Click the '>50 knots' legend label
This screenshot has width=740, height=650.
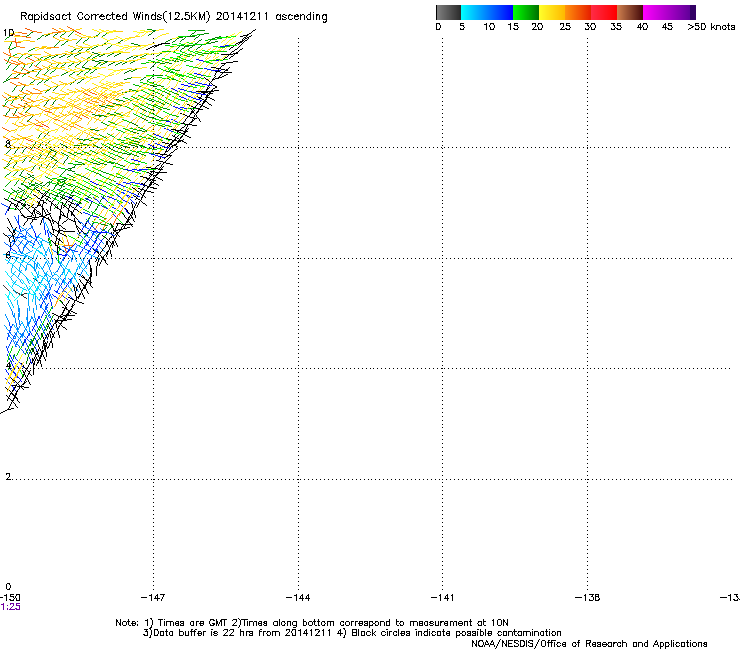[711, 27]
